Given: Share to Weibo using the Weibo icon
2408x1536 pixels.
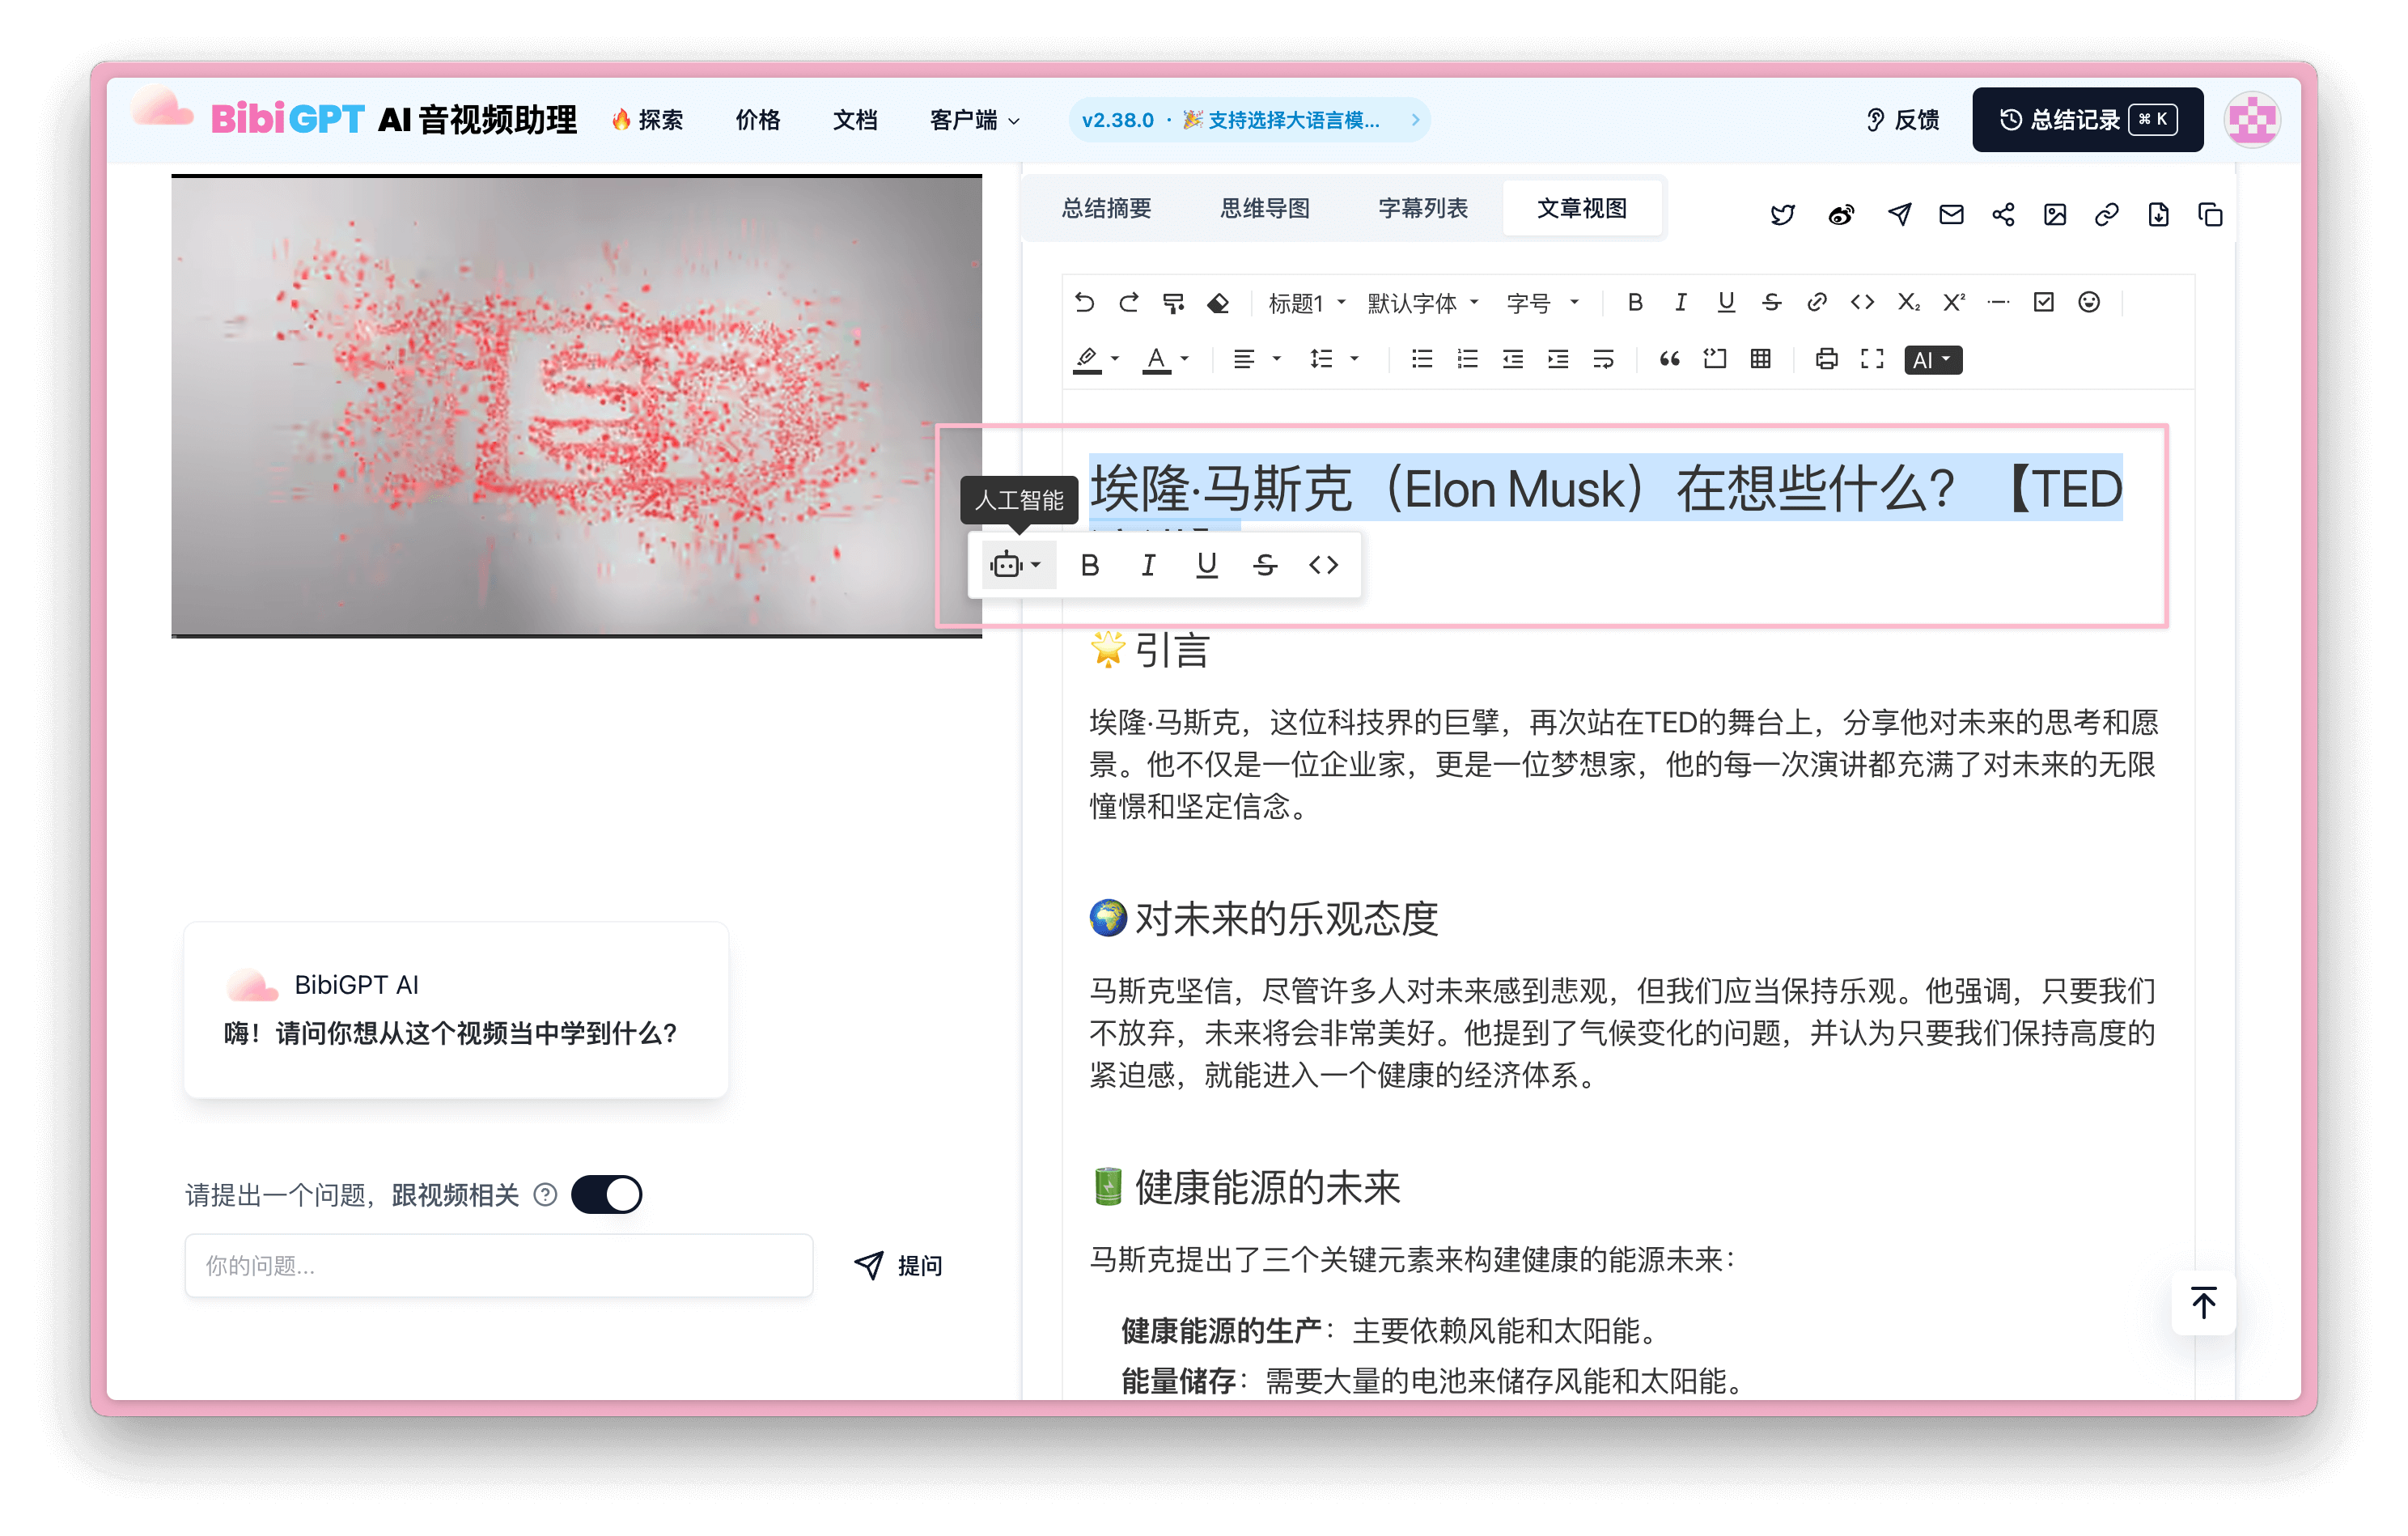Looking at the screenshot, I should click(x=1840, y=214).
